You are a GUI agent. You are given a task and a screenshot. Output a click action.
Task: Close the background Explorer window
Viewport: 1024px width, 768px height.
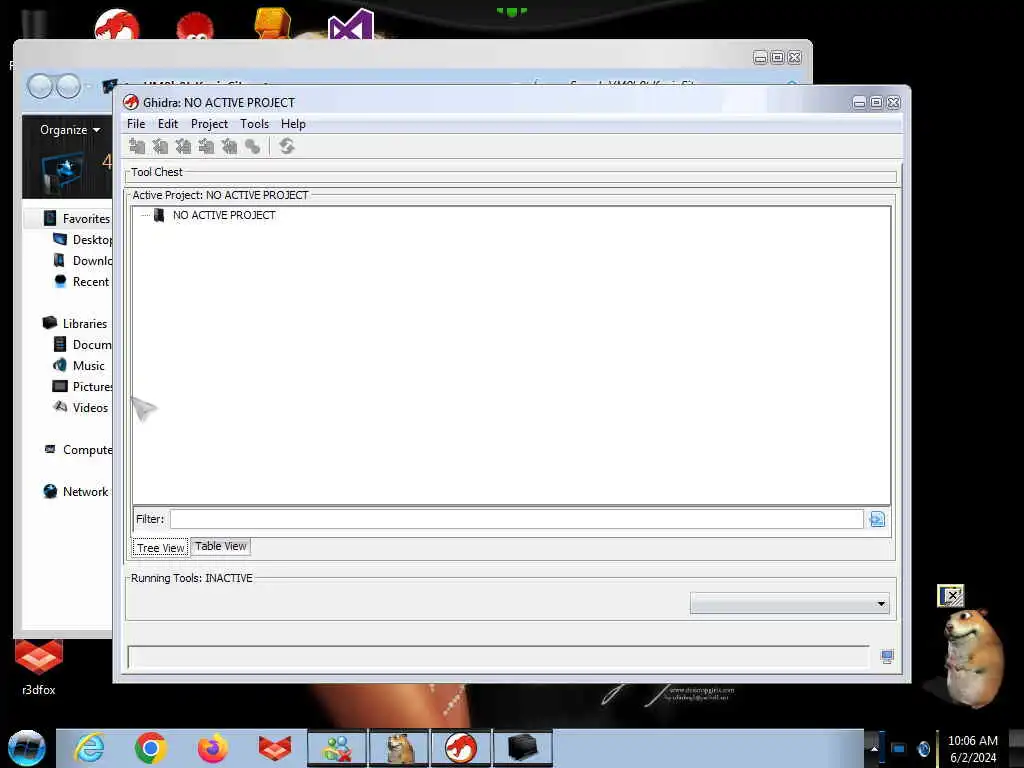coord(794,57)
